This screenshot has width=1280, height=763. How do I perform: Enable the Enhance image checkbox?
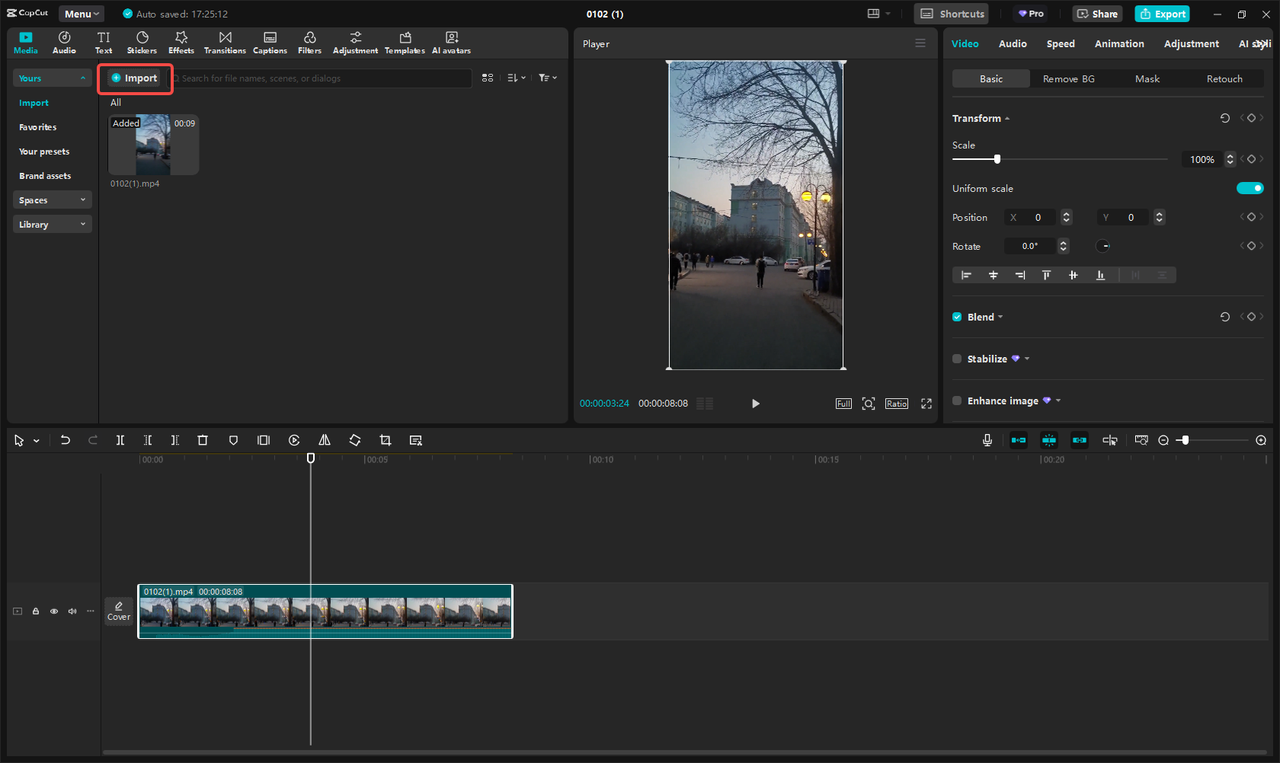click(957, 400)
